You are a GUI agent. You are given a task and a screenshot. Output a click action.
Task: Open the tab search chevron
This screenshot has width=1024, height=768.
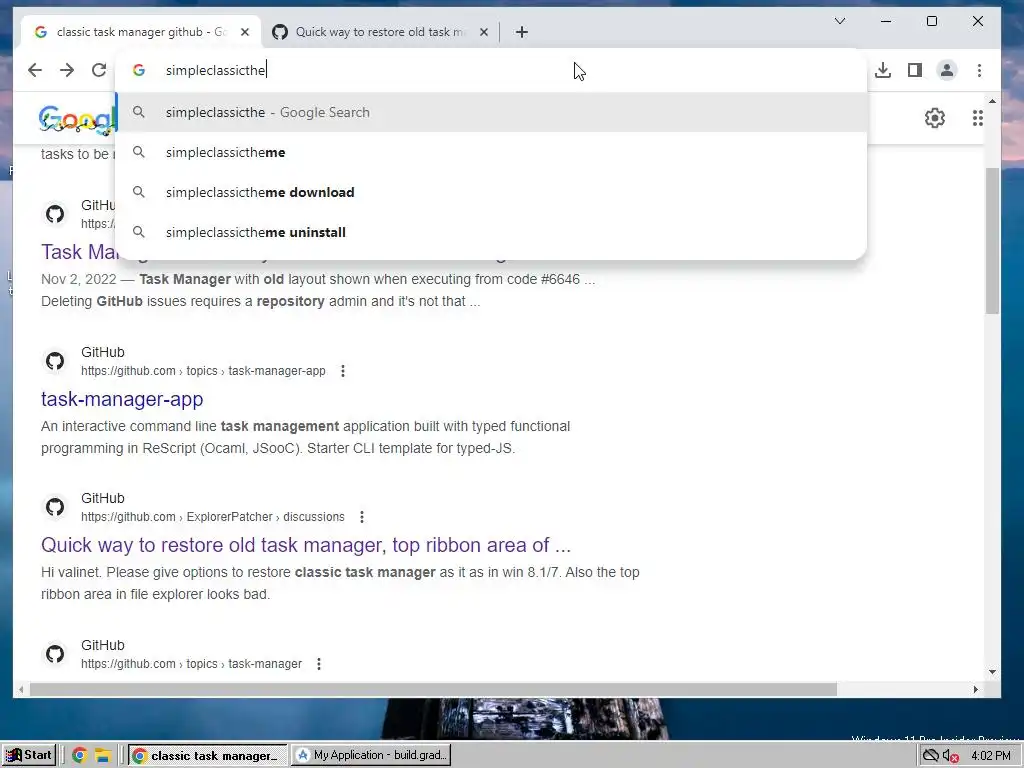(x=840, y=22)
